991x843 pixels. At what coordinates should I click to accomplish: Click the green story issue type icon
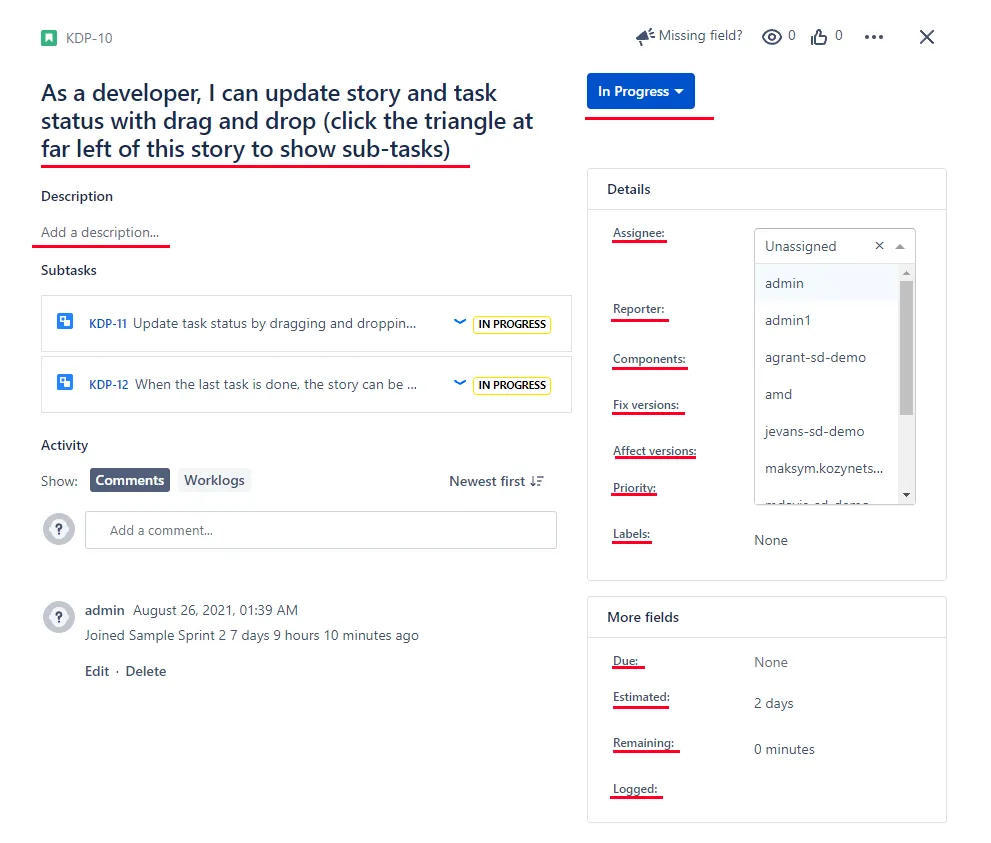[x=49, y=38]
